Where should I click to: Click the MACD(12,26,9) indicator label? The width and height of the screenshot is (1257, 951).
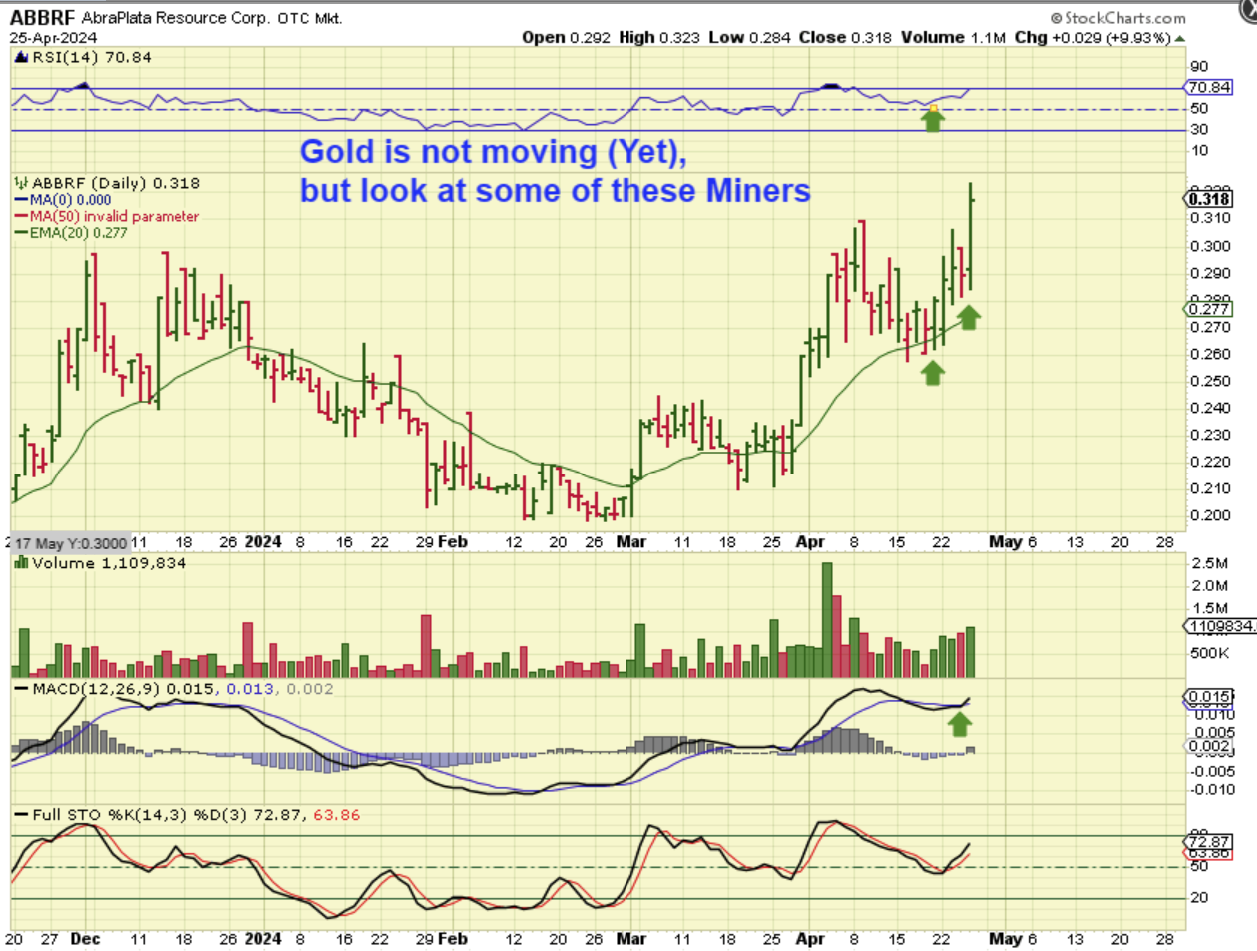point(100,690)
